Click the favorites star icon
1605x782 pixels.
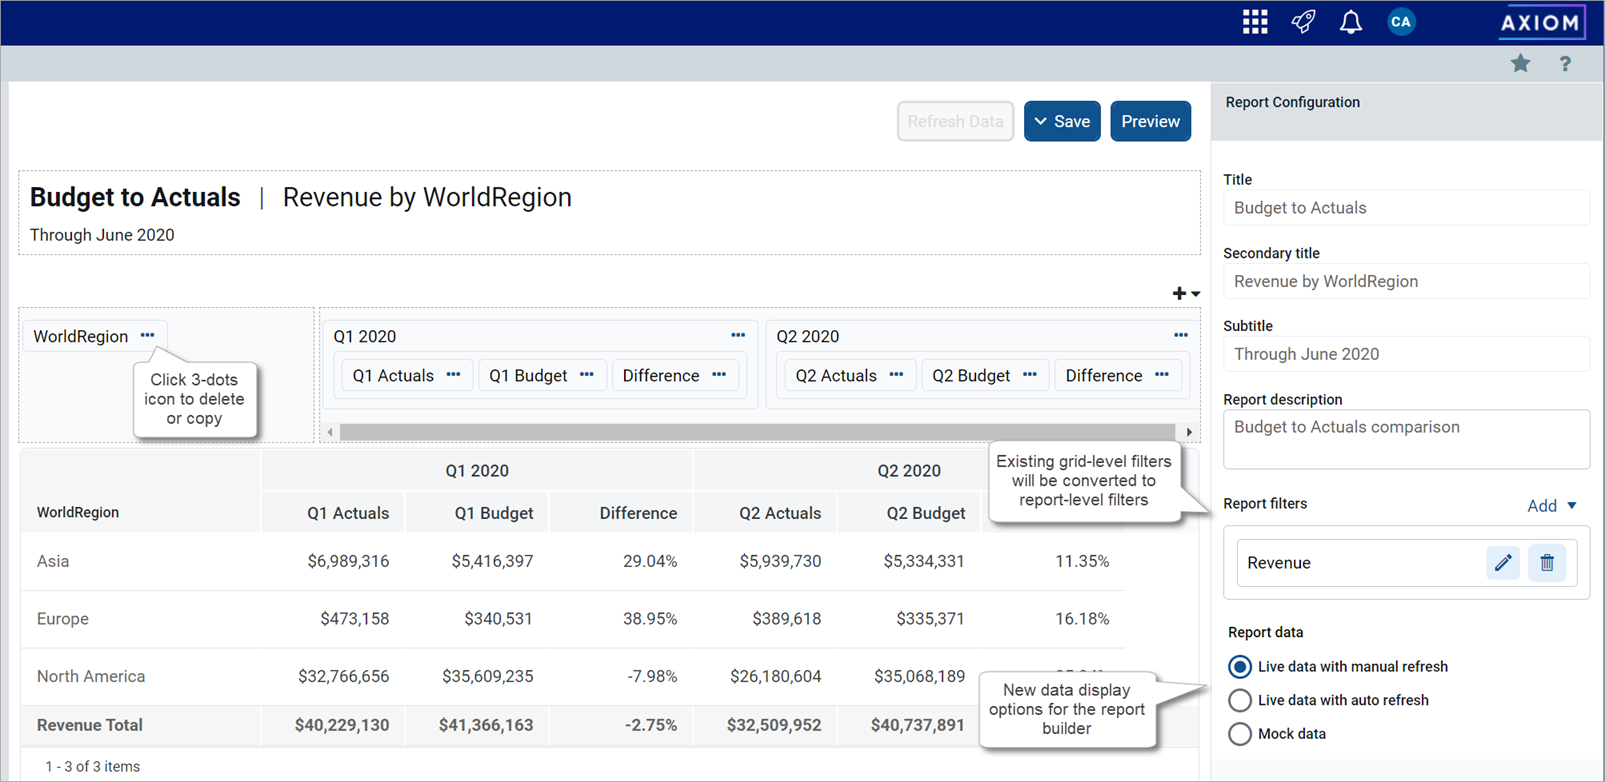point(1520,64)
